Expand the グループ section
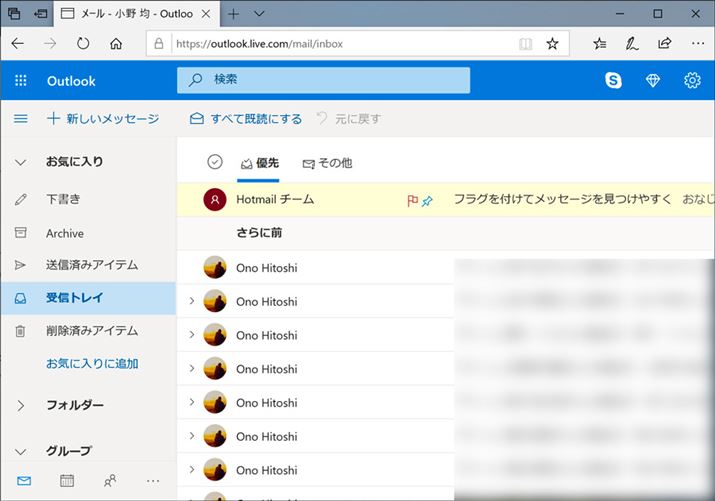The image size is (715, 501). click(x=21, y=451)
